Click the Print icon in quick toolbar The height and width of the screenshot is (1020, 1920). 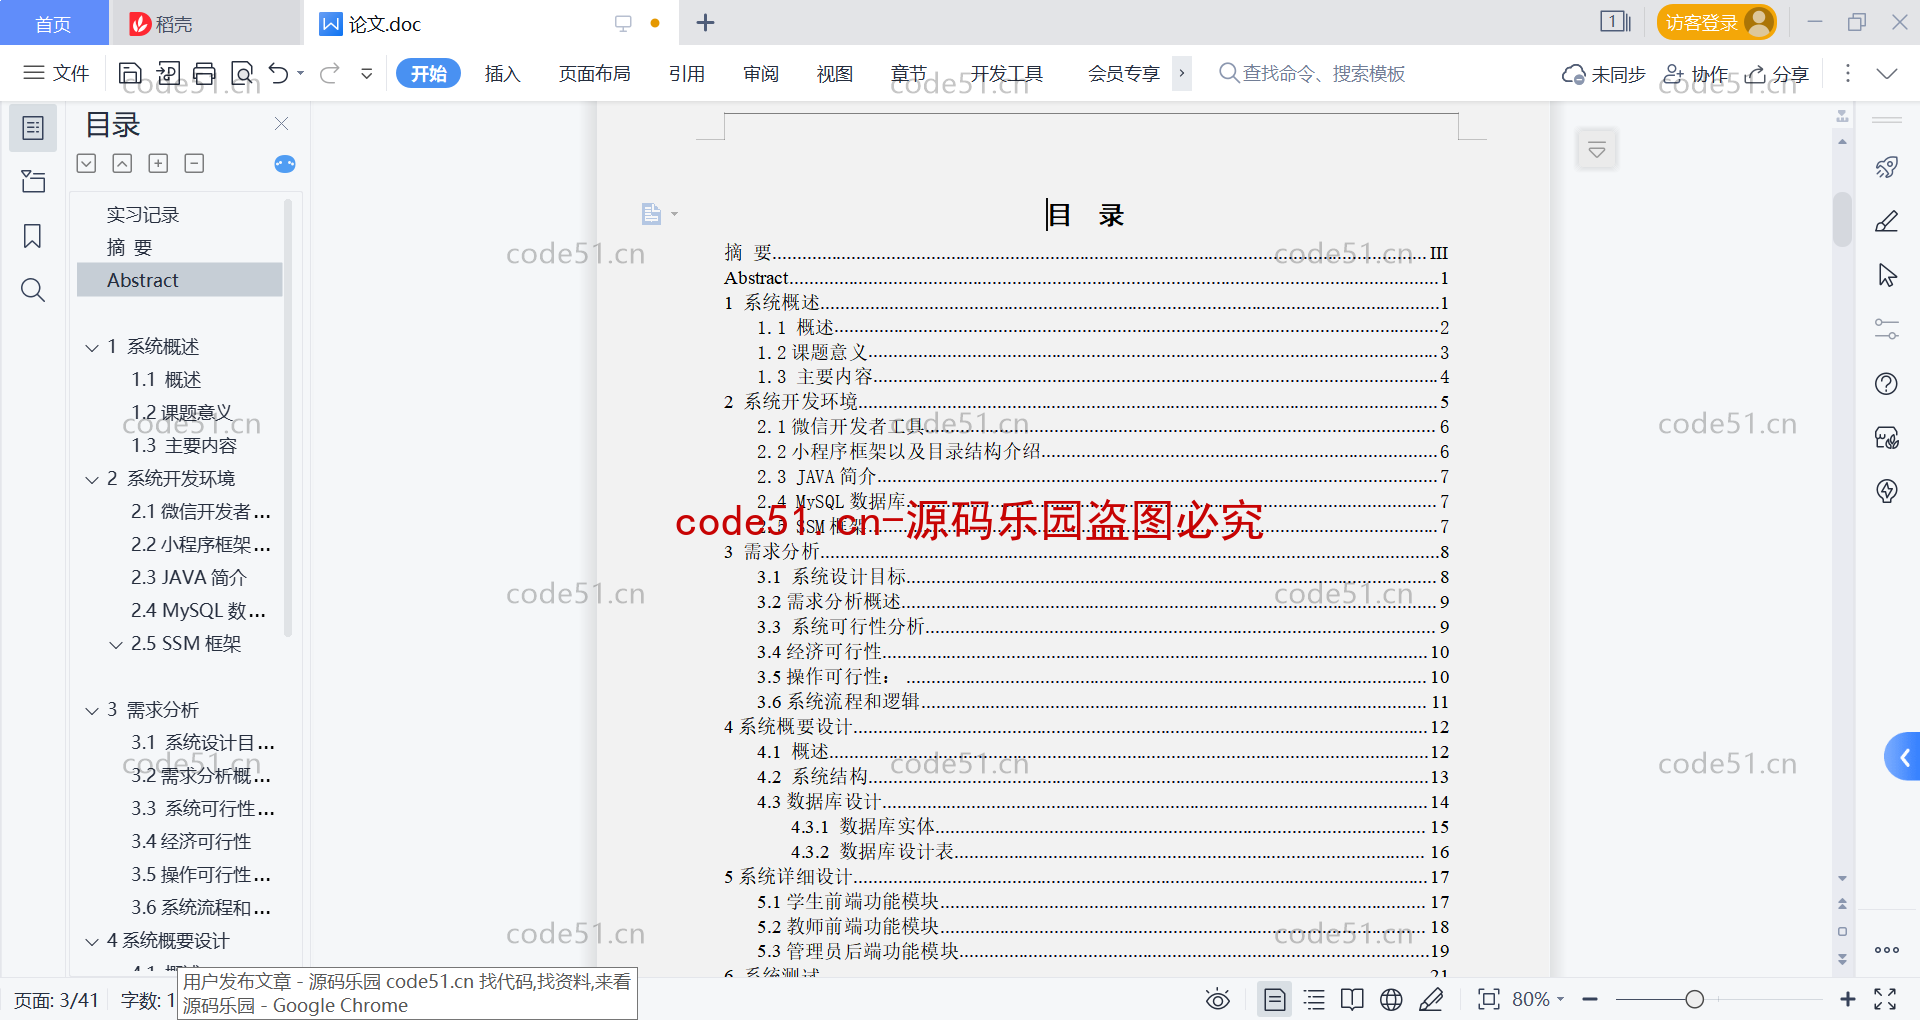(204, 73)
